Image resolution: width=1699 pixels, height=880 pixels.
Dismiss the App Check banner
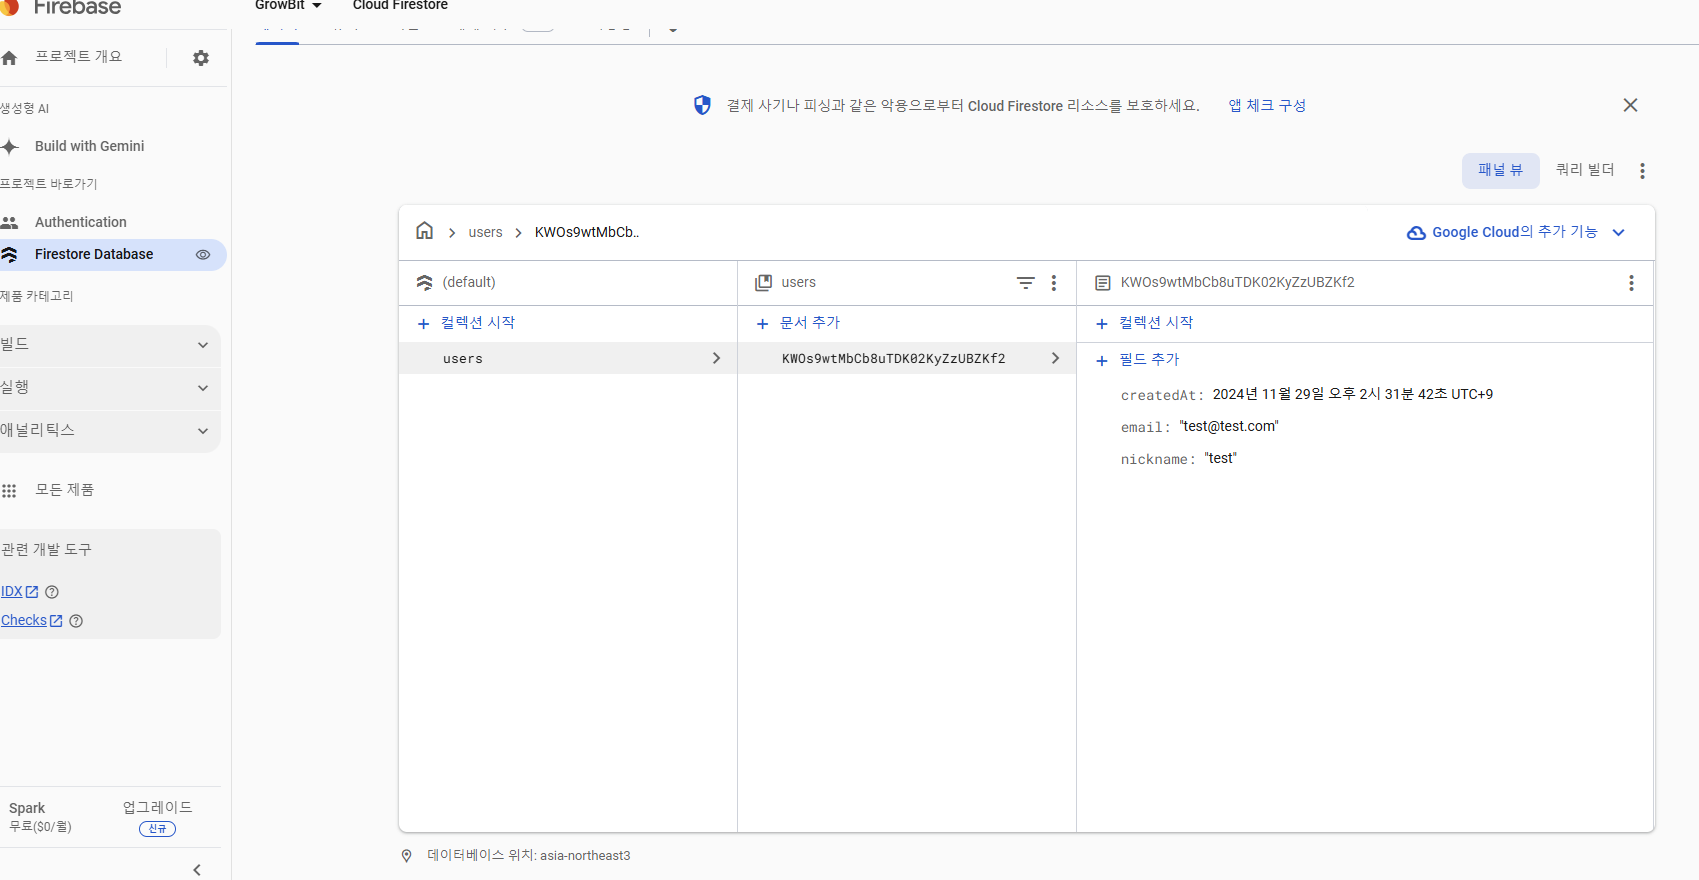[1630, 105]
